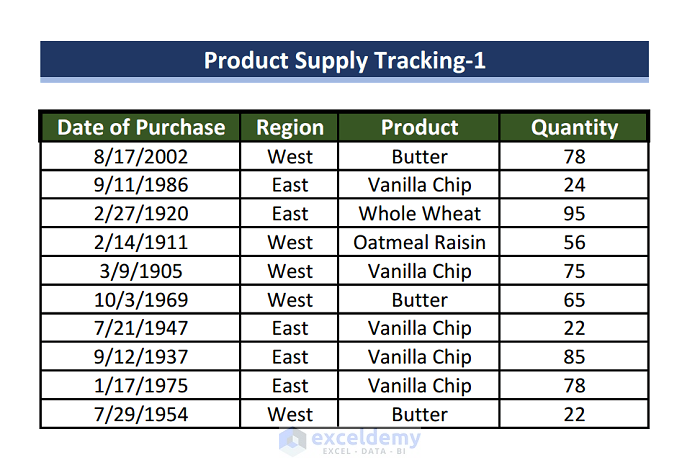Select the "Quantity" column header cell
This screenshot has width=700, height=473.
574,127
